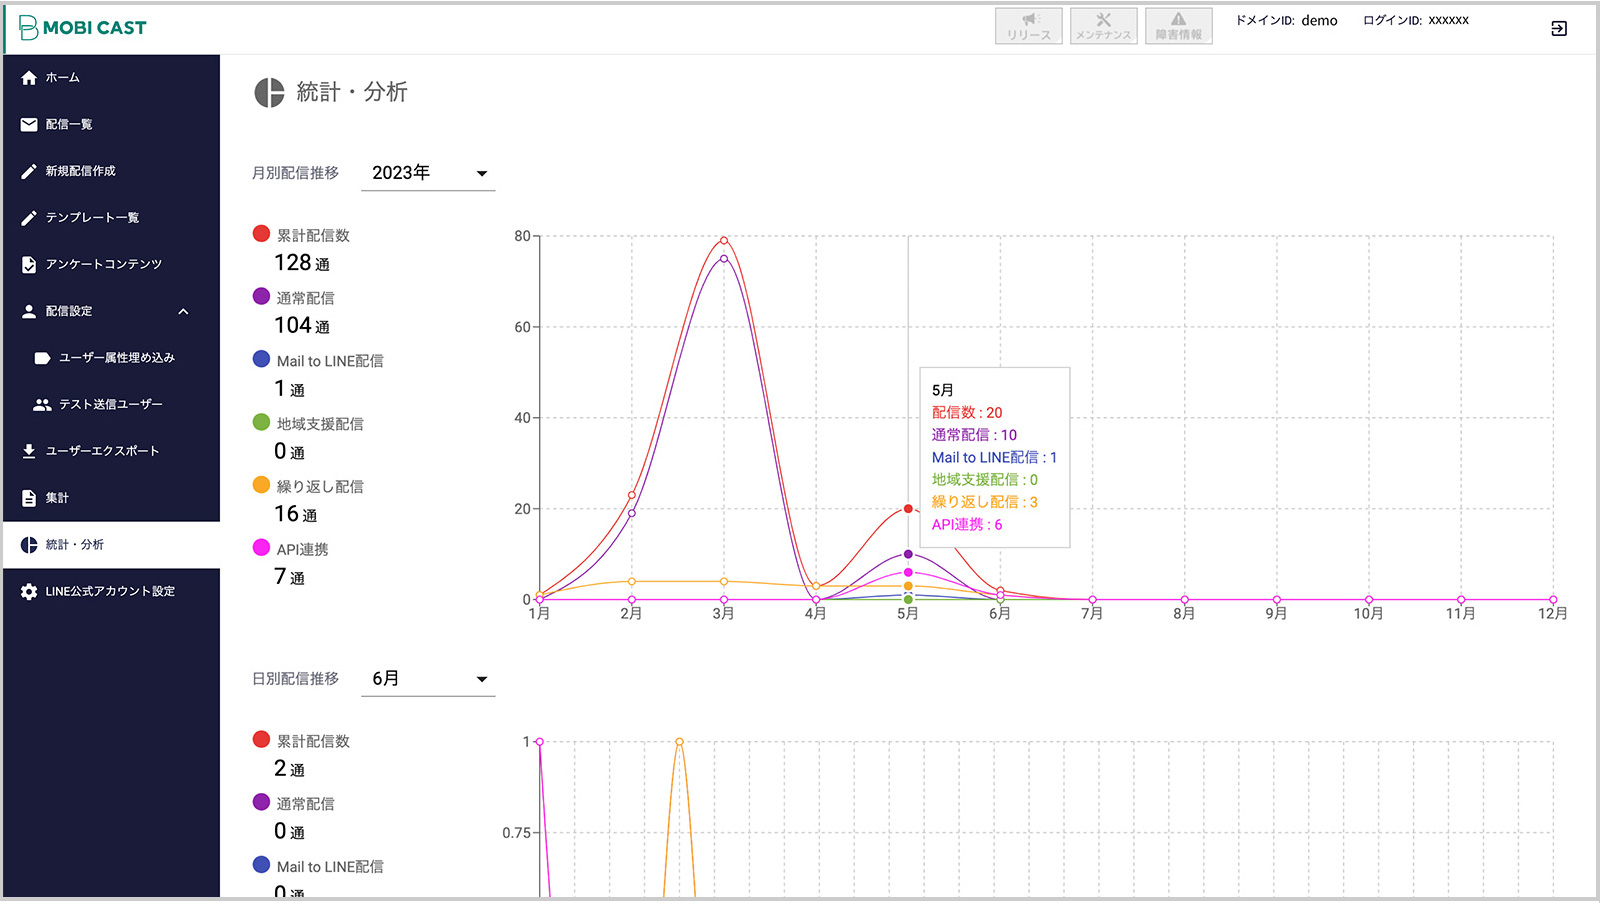Collapse the 配信設定 section chevron

pos(183,312)
